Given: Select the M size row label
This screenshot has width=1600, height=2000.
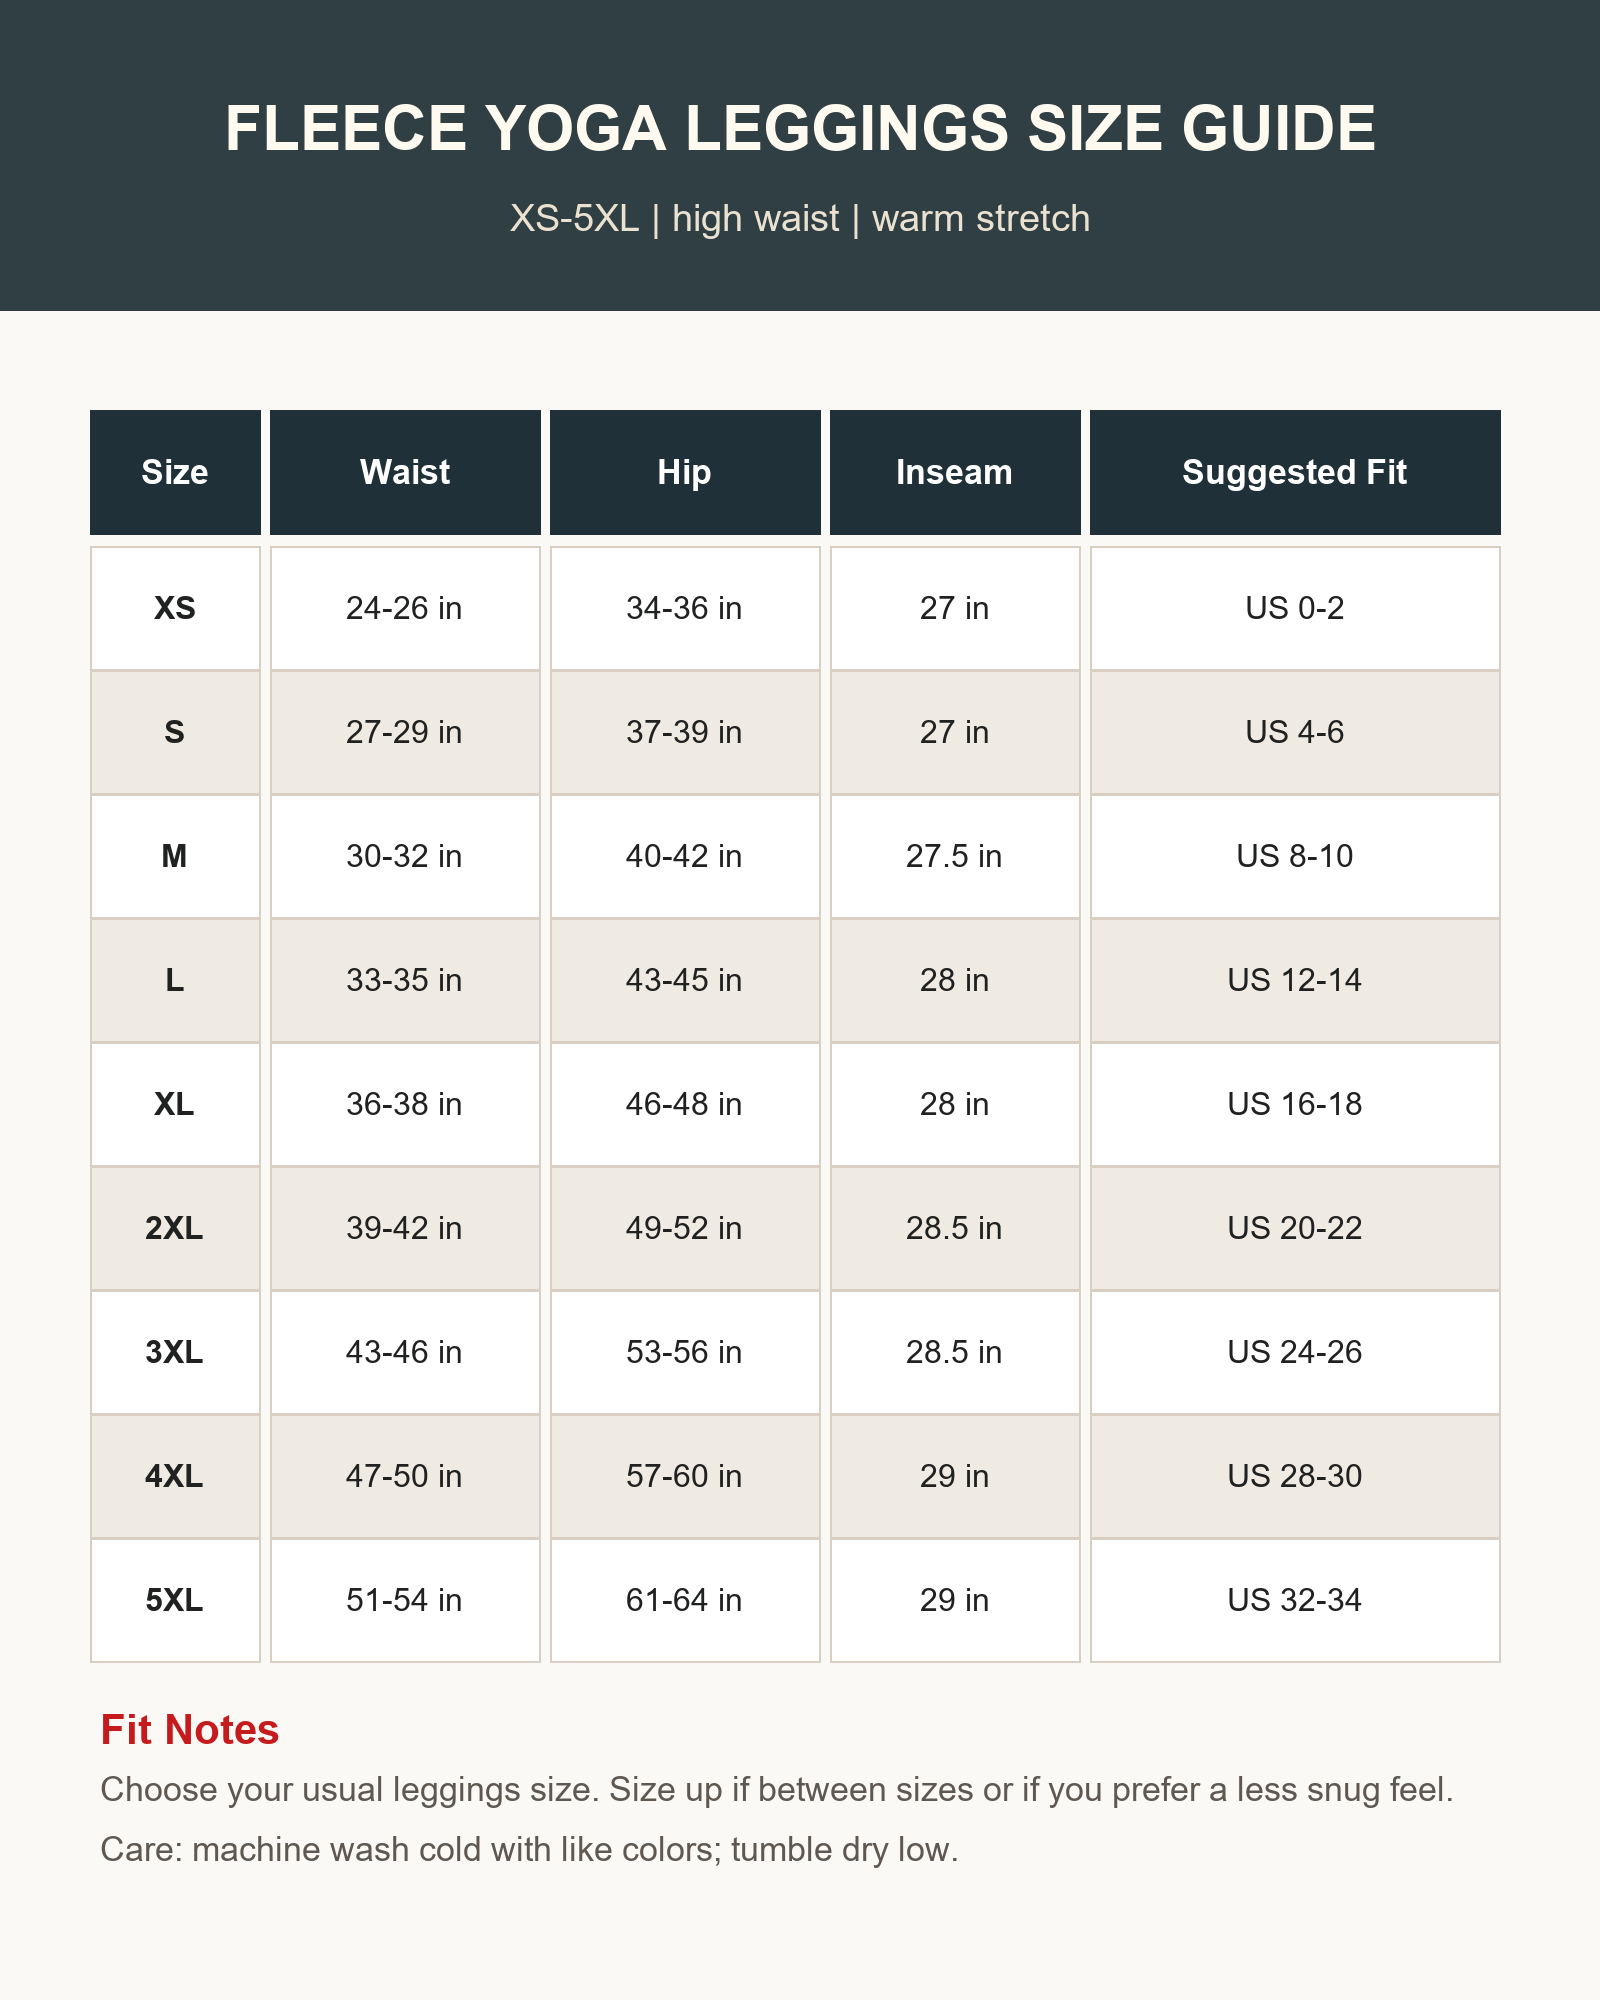Looking at the screenshot, I should pos(175,856).
